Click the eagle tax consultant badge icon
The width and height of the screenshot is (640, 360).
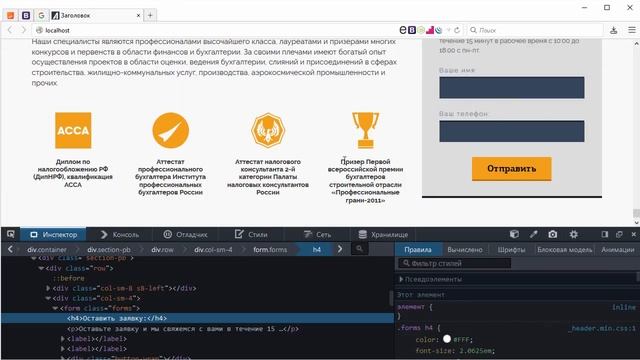click(268, 131)
